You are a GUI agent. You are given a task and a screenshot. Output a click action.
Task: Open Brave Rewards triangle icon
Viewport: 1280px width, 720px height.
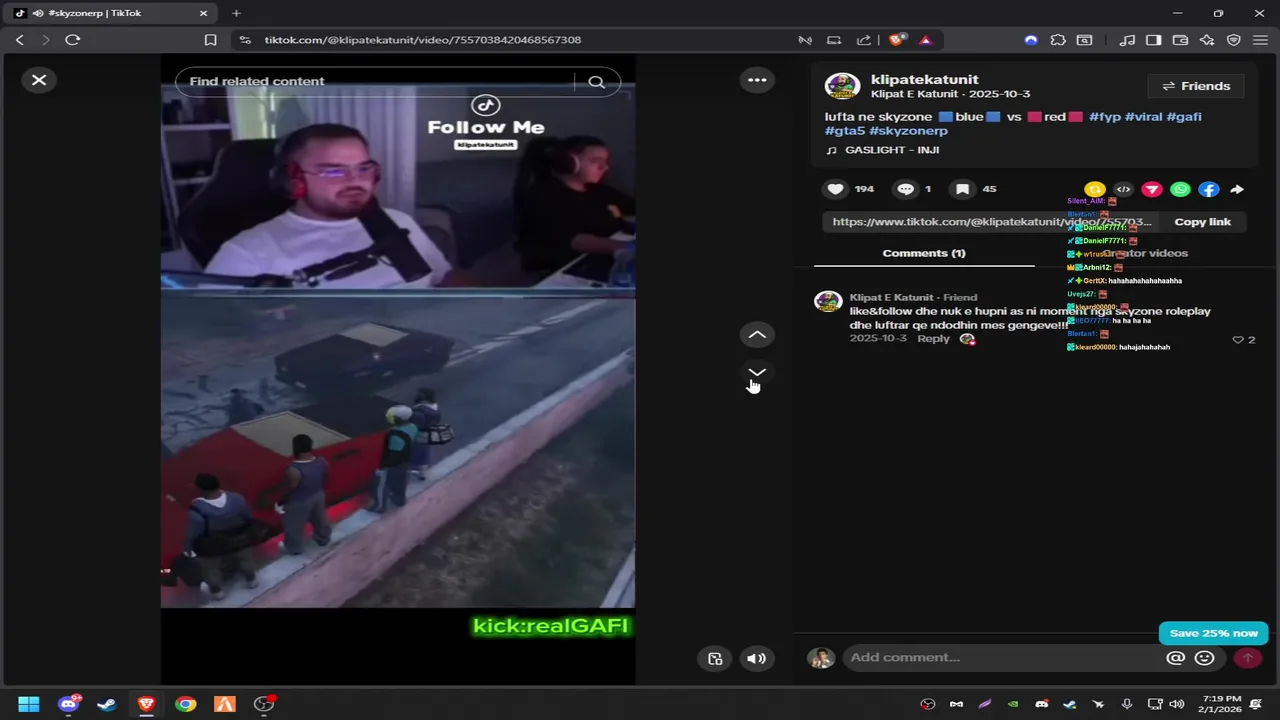(x=925, y=40)
